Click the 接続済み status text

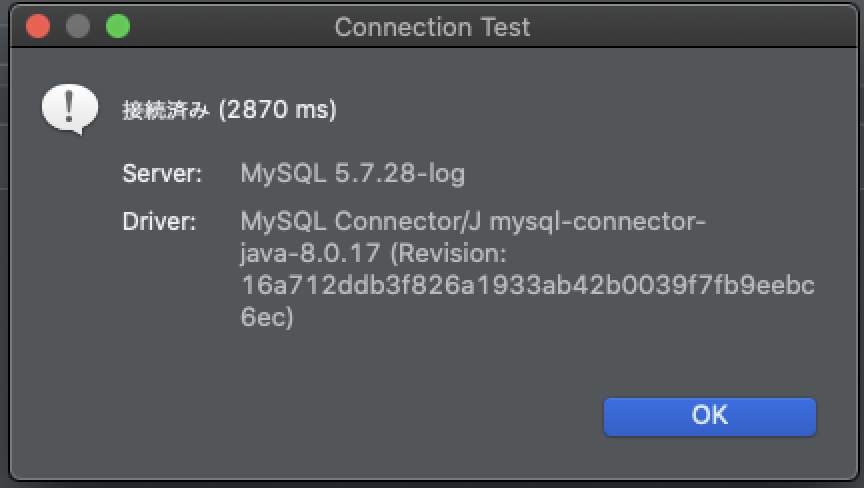coord(165,111)
